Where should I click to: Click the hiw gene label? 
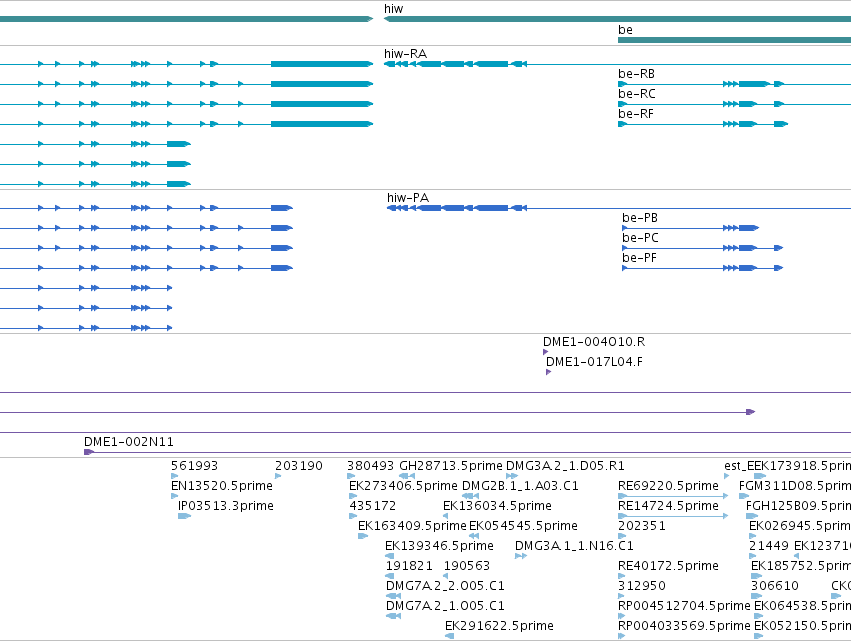point(393,9)
